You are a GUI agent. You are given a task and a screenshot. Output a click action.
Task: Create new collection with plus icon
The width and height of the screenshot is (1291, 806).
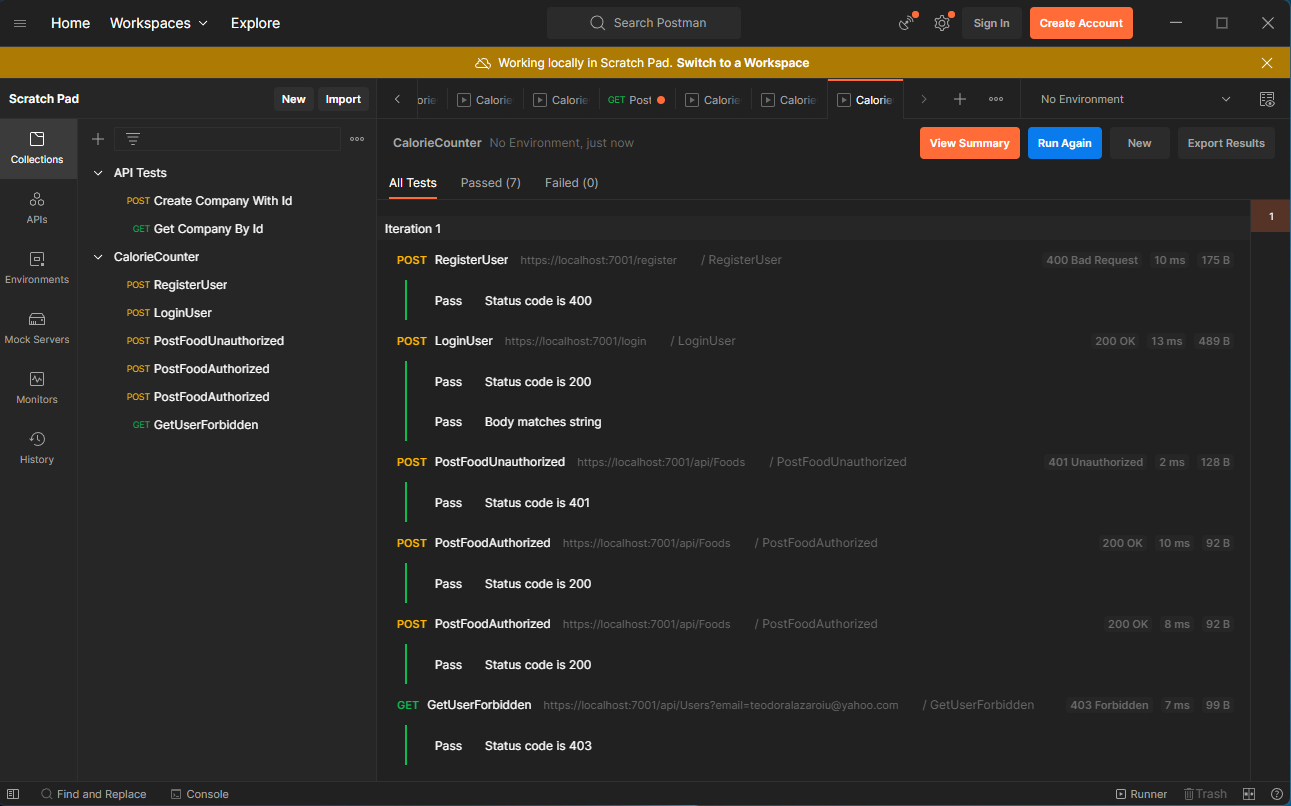point(98,139)
